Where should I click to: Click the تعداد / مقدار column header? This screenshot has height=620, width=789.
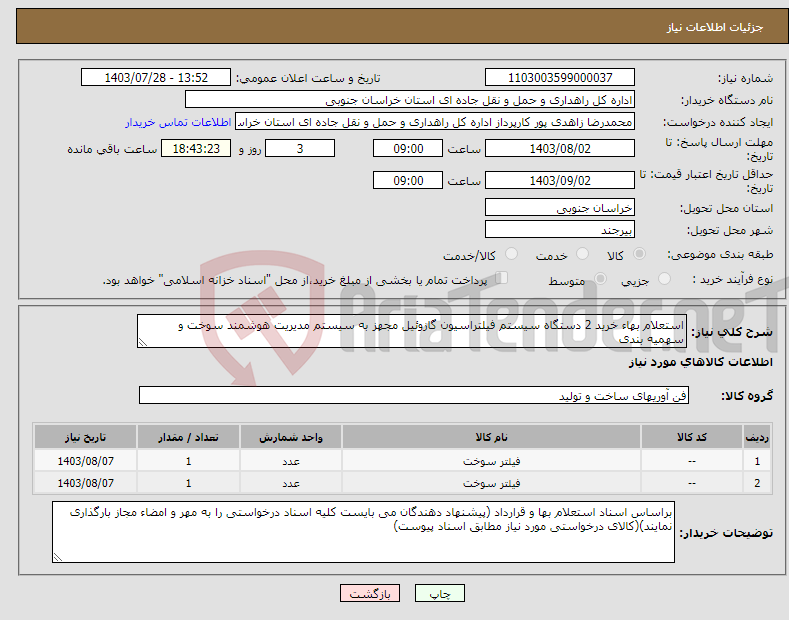[x=188, y=437]
